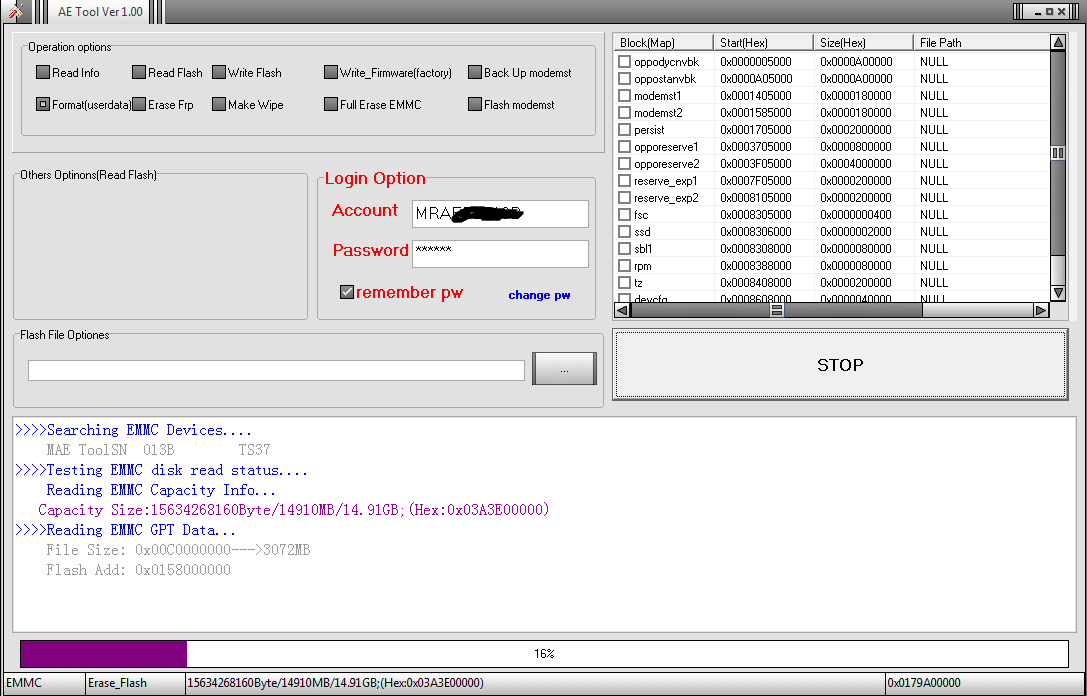Enable Erase Frp checkbox
This screenshot has width=1087, height=696.
(139, 104)
